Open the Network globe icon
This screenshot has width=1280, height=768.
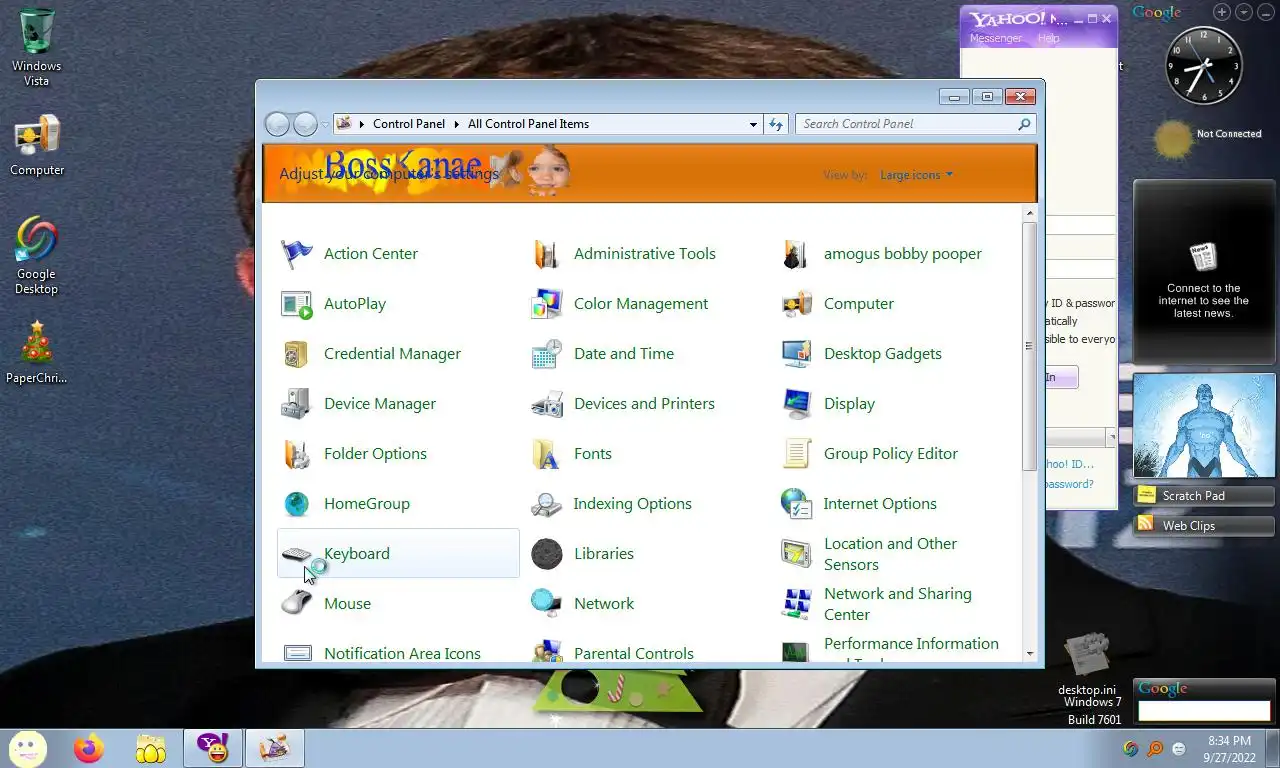546,604
